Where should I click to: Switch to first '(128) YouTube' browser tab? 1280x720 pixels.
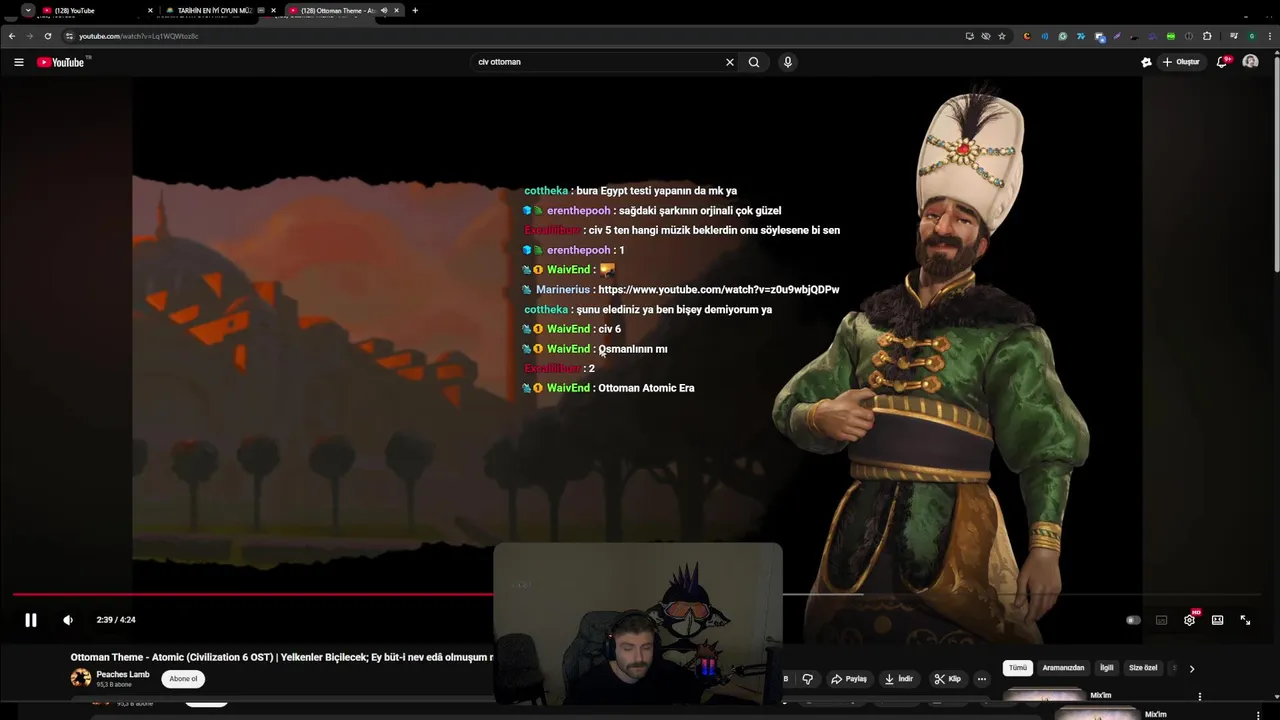coord(90,10)
